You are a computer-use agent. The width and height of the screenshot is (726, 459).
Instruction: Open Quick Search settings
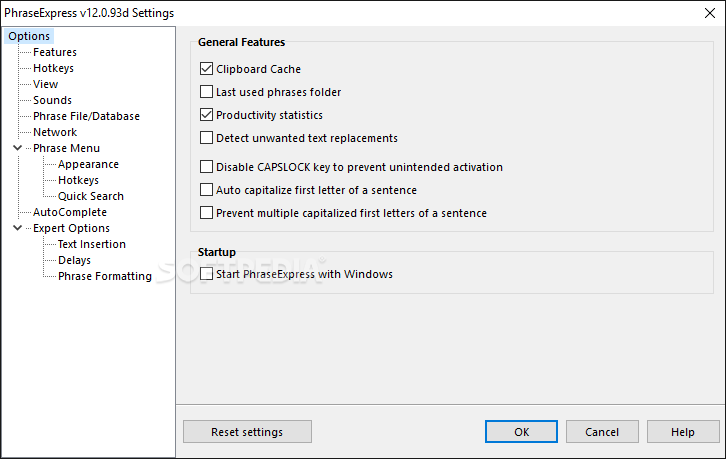click(91, 196)
